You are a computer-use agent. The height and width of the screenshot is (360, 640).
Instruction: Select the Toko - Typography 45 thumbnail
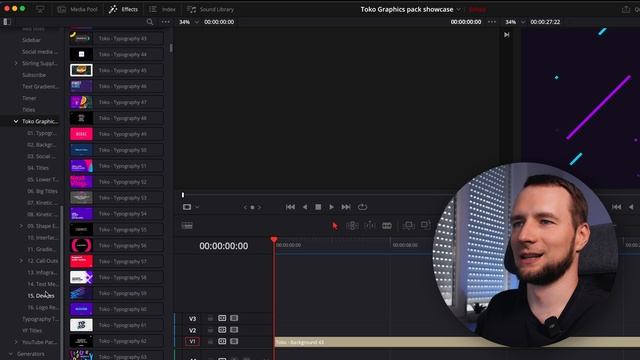pyautogui.click(x=81, y=70)
